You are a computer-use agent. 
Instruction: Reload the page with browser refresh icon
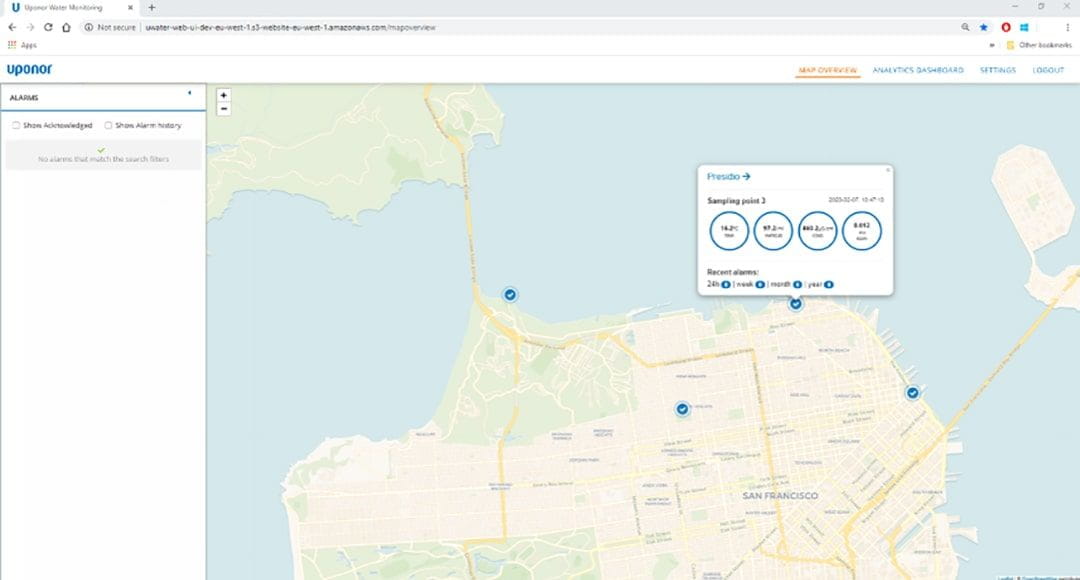[x=47, y=27]
